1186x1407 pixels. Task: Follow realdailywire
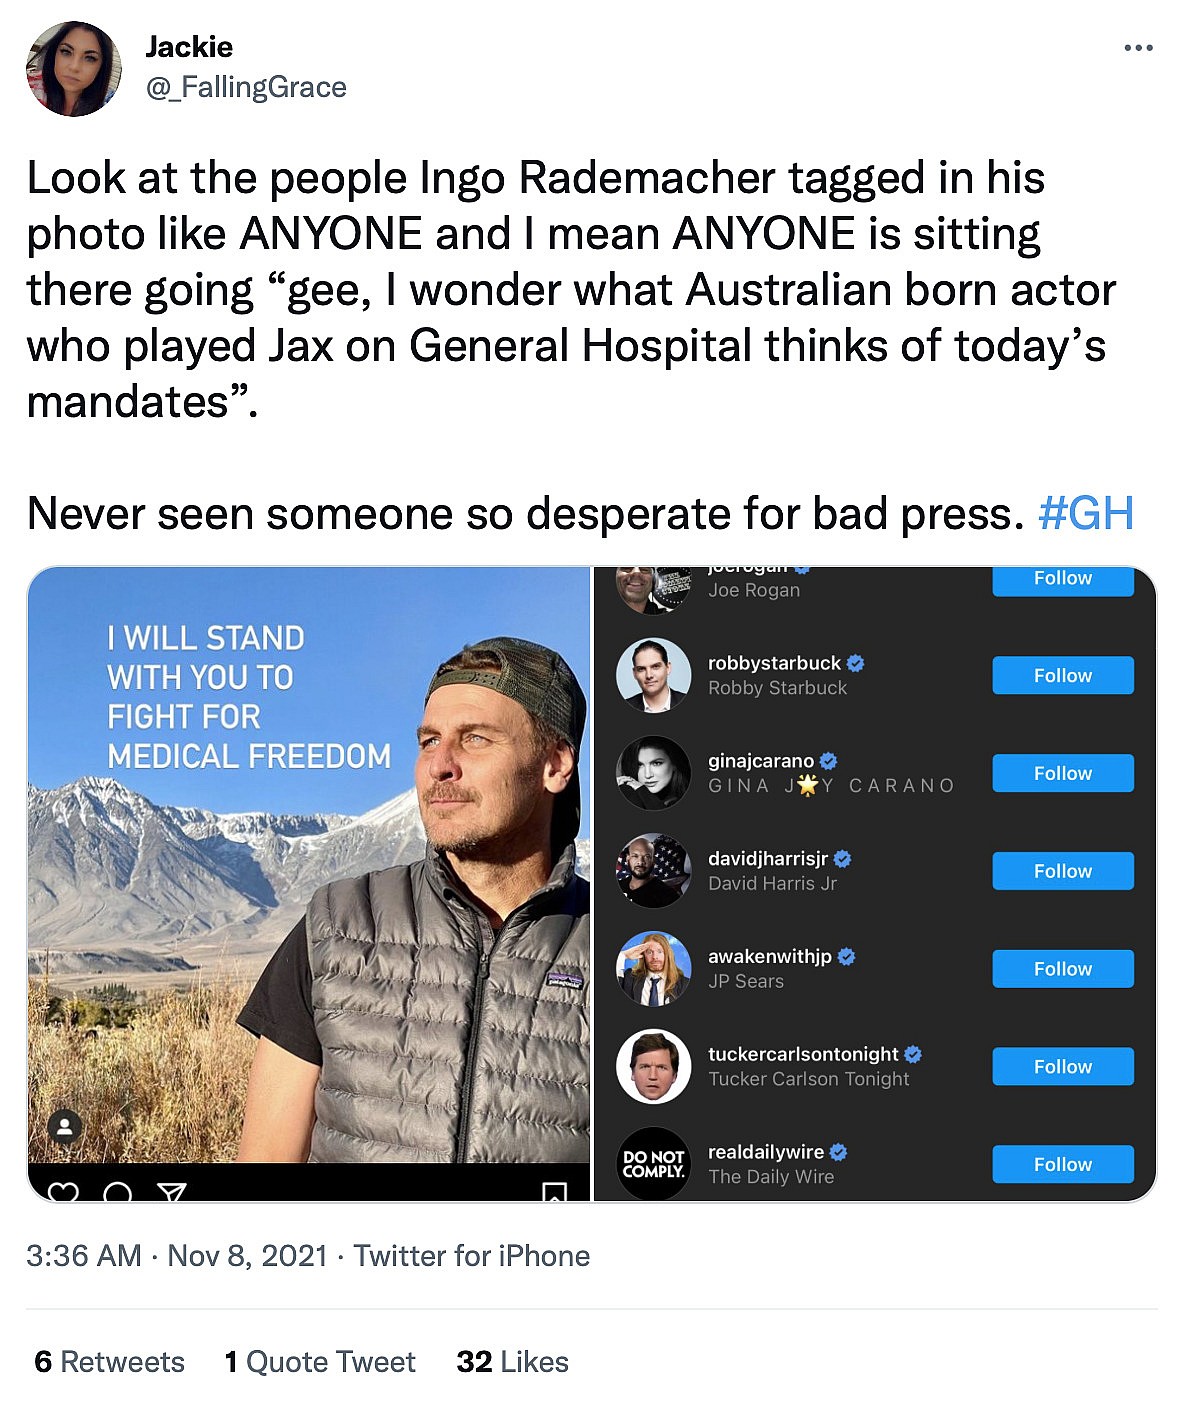[x=1062, y=1164]
